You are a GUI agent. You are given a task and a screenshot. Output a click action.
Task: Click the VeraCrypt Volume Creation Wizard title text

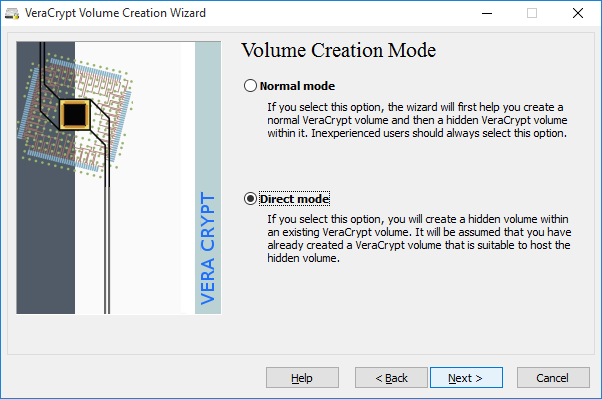coord(115,13)
